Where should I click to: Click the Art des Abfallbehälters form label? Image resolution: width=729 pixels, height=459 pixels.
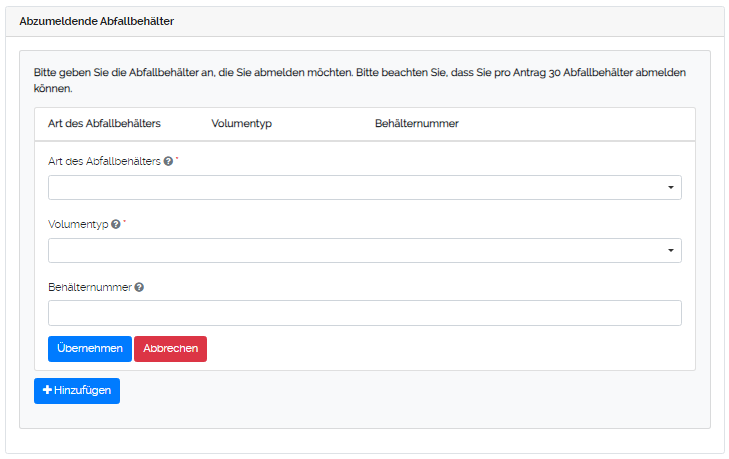click(104, 161)
